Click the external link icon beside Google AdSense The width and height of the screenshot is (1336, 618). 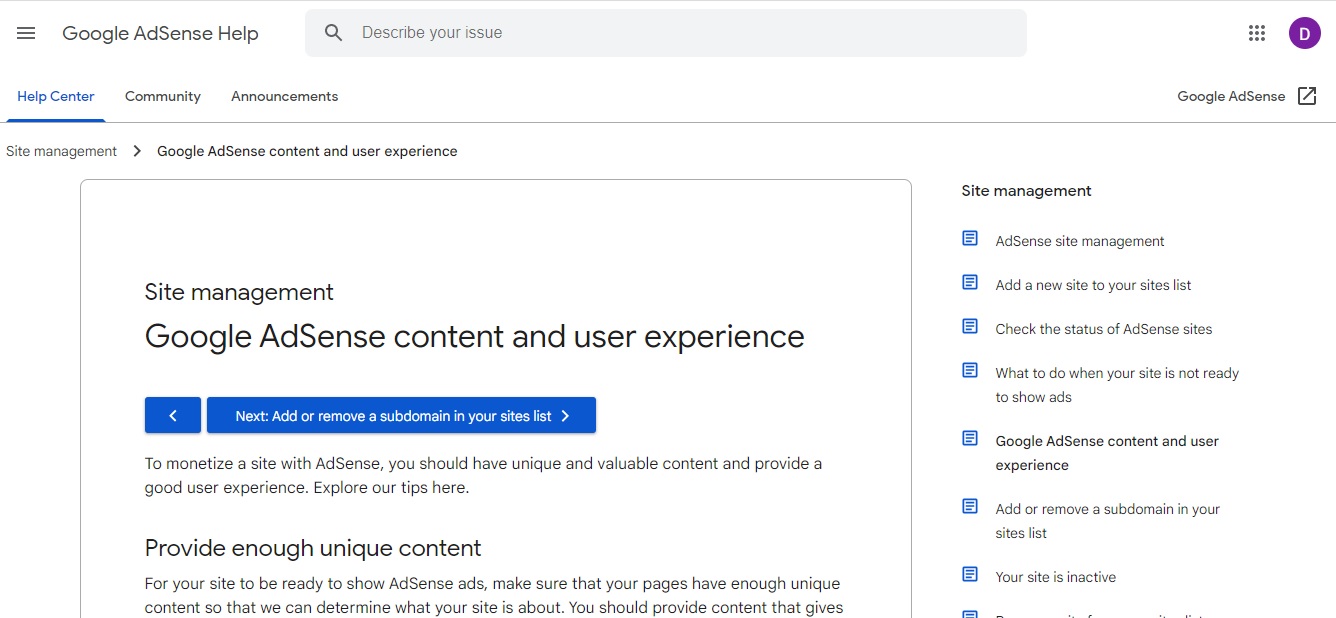[x=1307, y=96]
